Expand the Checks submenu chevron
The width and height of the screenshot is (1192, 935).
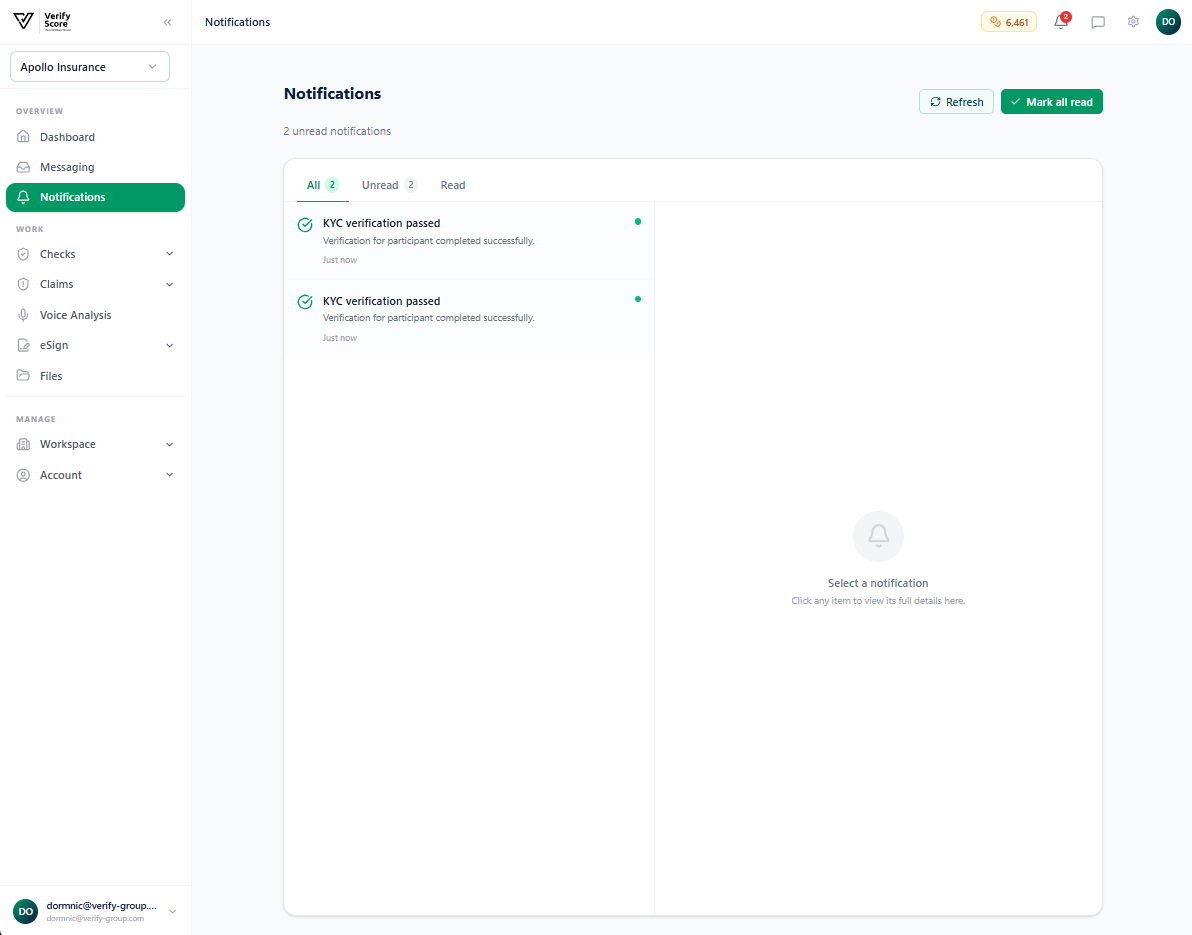coord(170,254)
